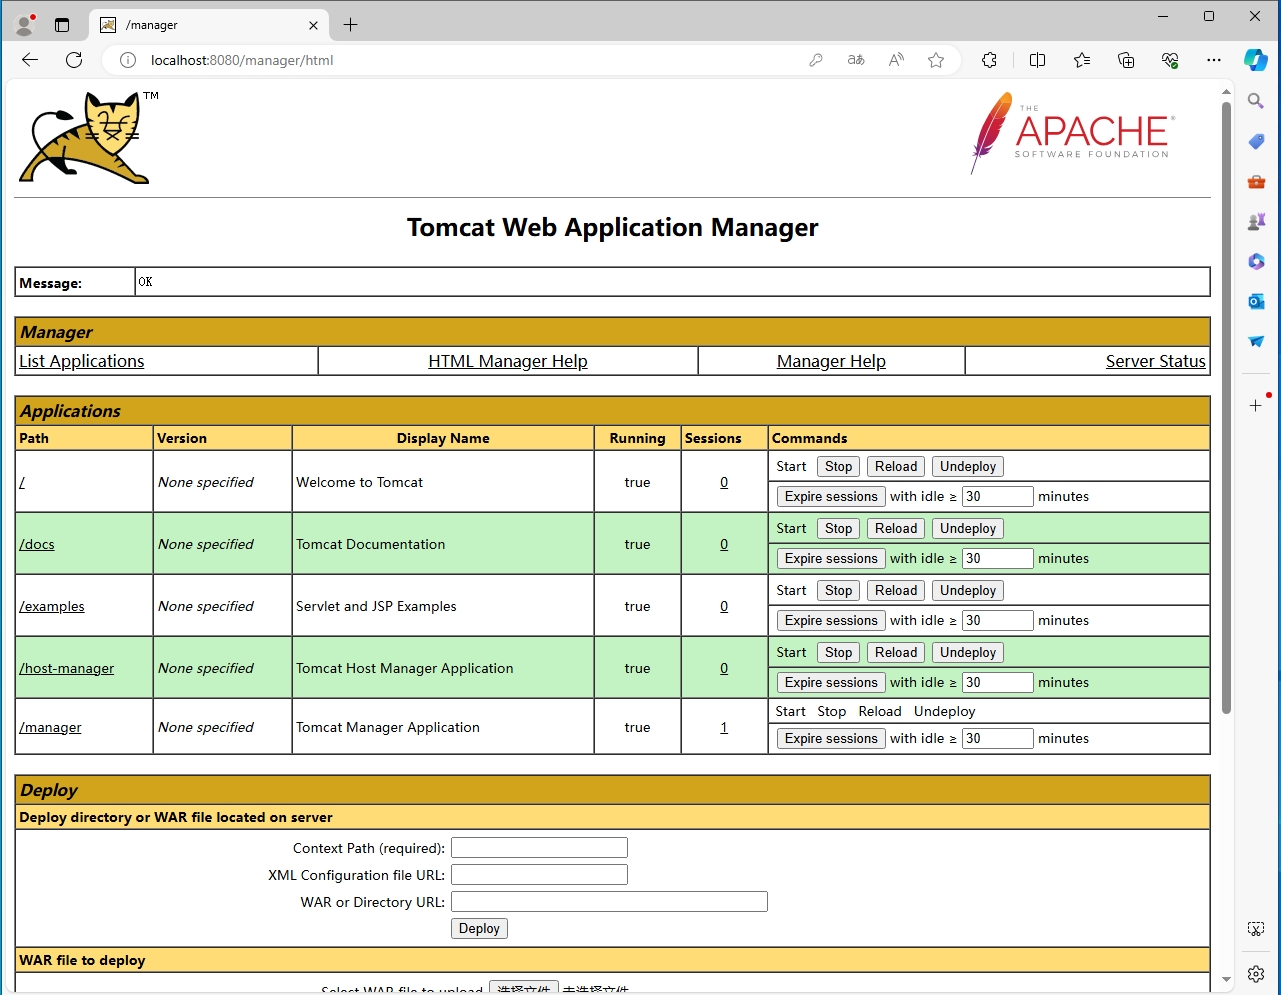Screen dimensions: 1281x995
Task: Click the page vertical scrollbar
Action: tap(1227, 408)
